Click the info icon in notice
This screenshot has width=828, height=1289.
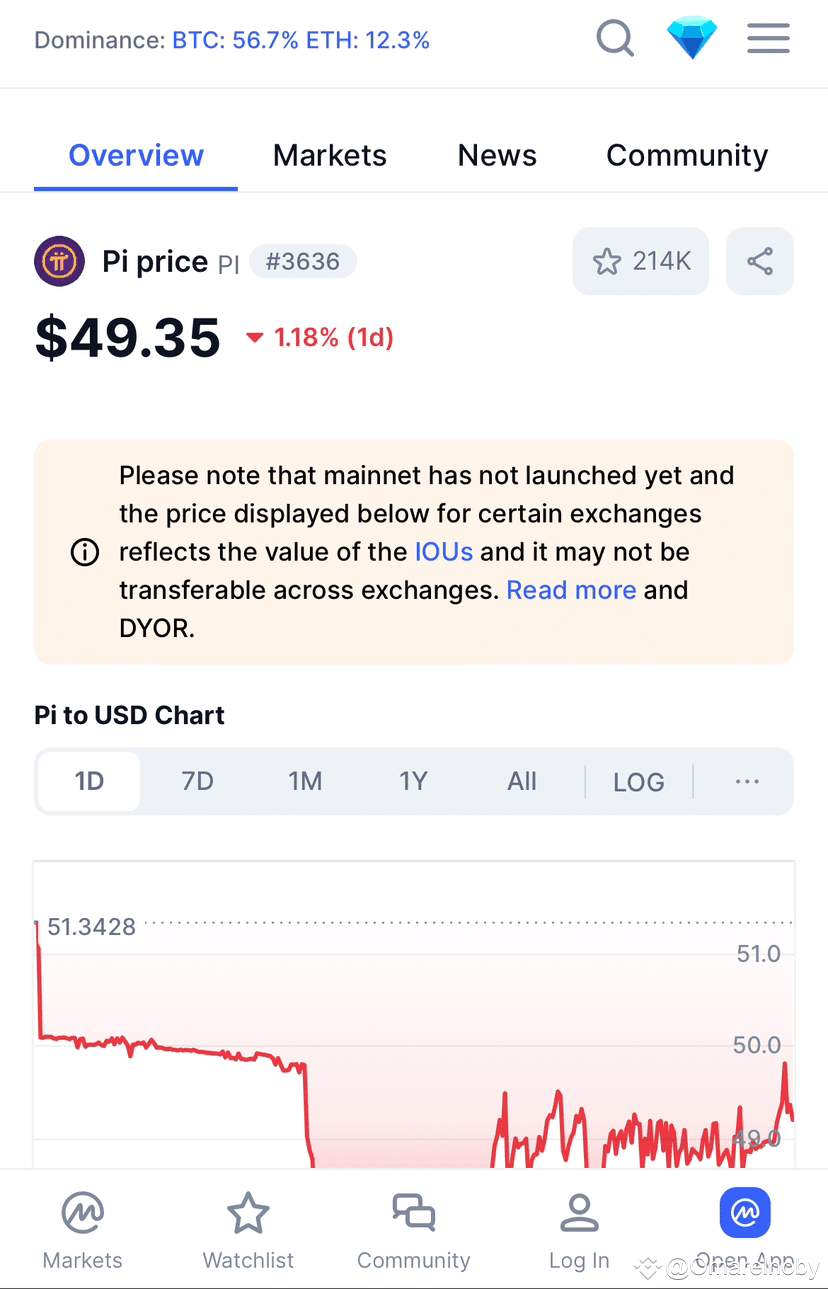point(85,552)
